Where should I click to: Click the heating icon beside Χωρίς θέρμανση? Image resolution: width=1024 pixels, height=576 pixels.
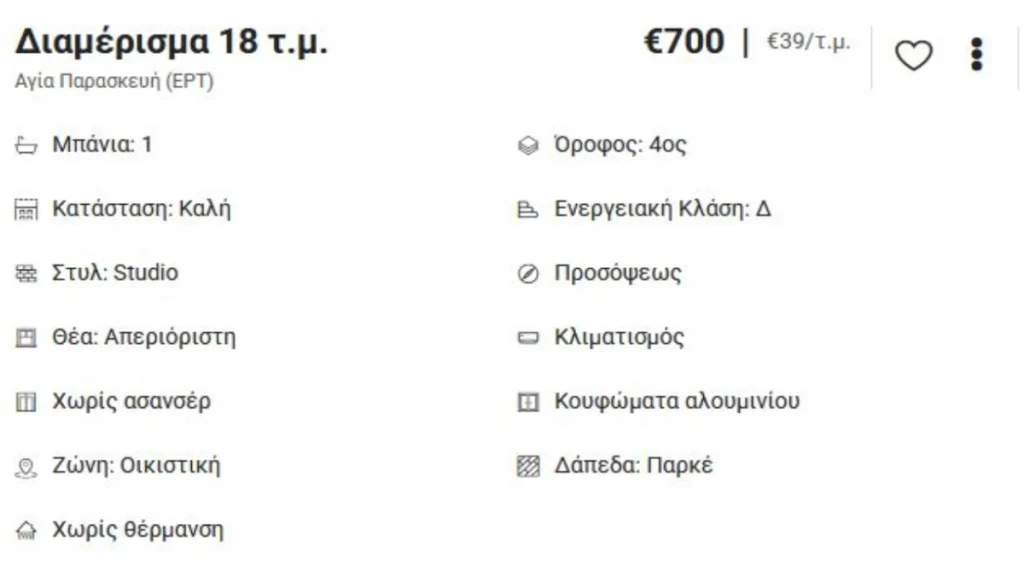tap(26, 531)
